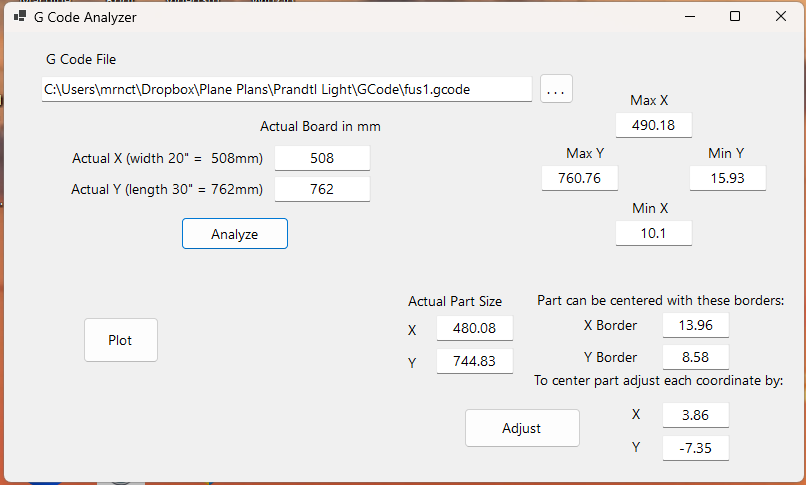Minimize the G Code Analyzer window
The width and height of the screenshot is (806, 485).
click(689, 16)
